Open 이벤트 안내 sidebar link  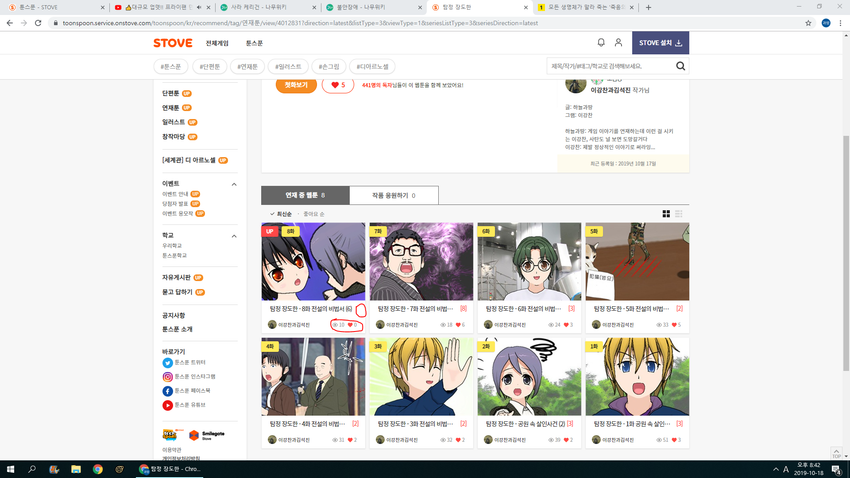175,194
